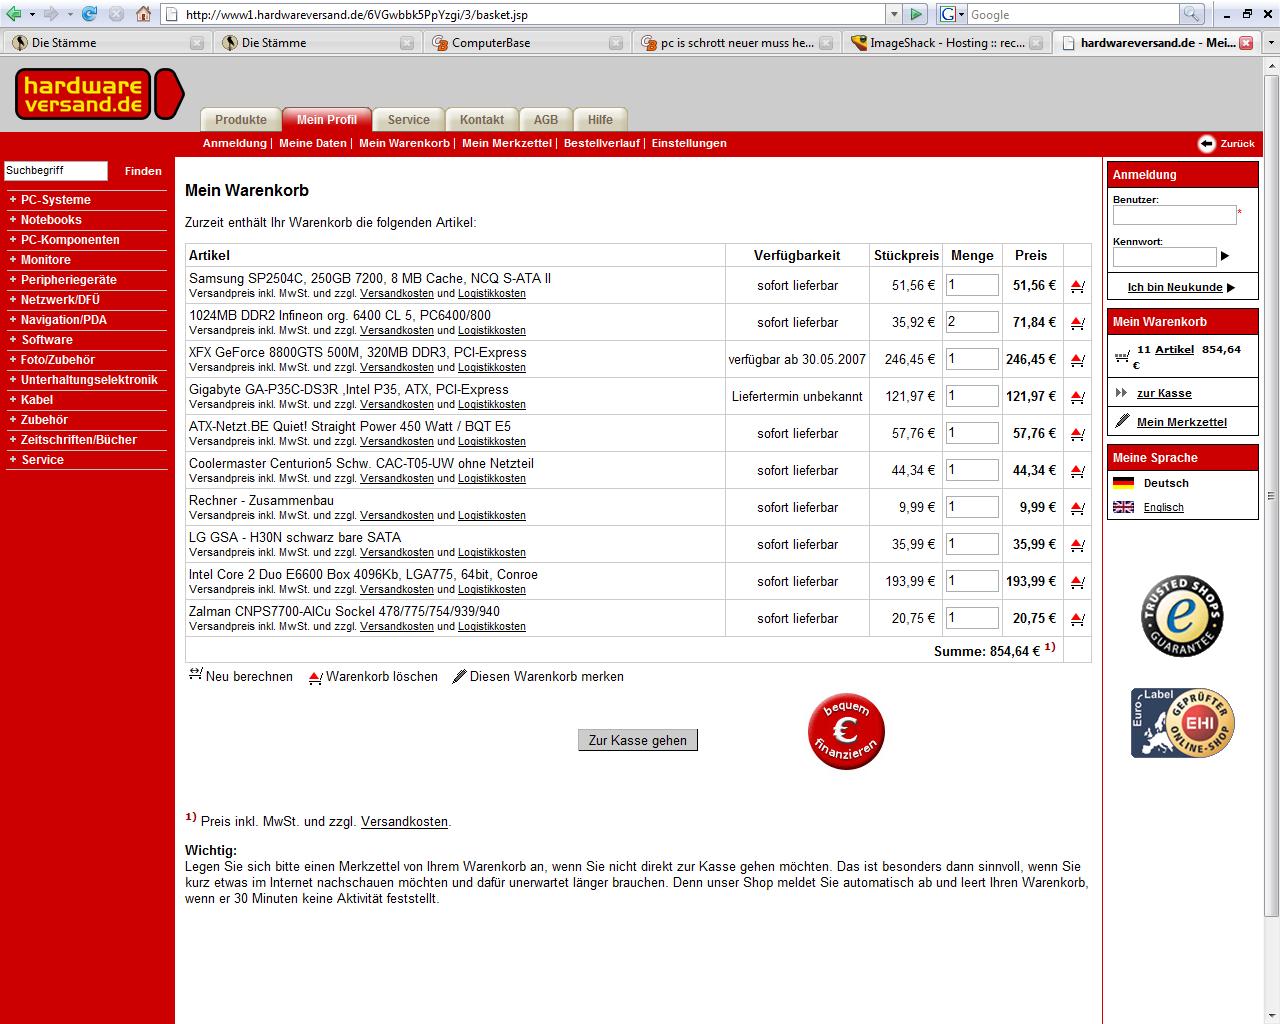Remove Coolermaster Centurion5 cart icon
Viewport: 1280px width, 1024px height.
point(1077,471)
